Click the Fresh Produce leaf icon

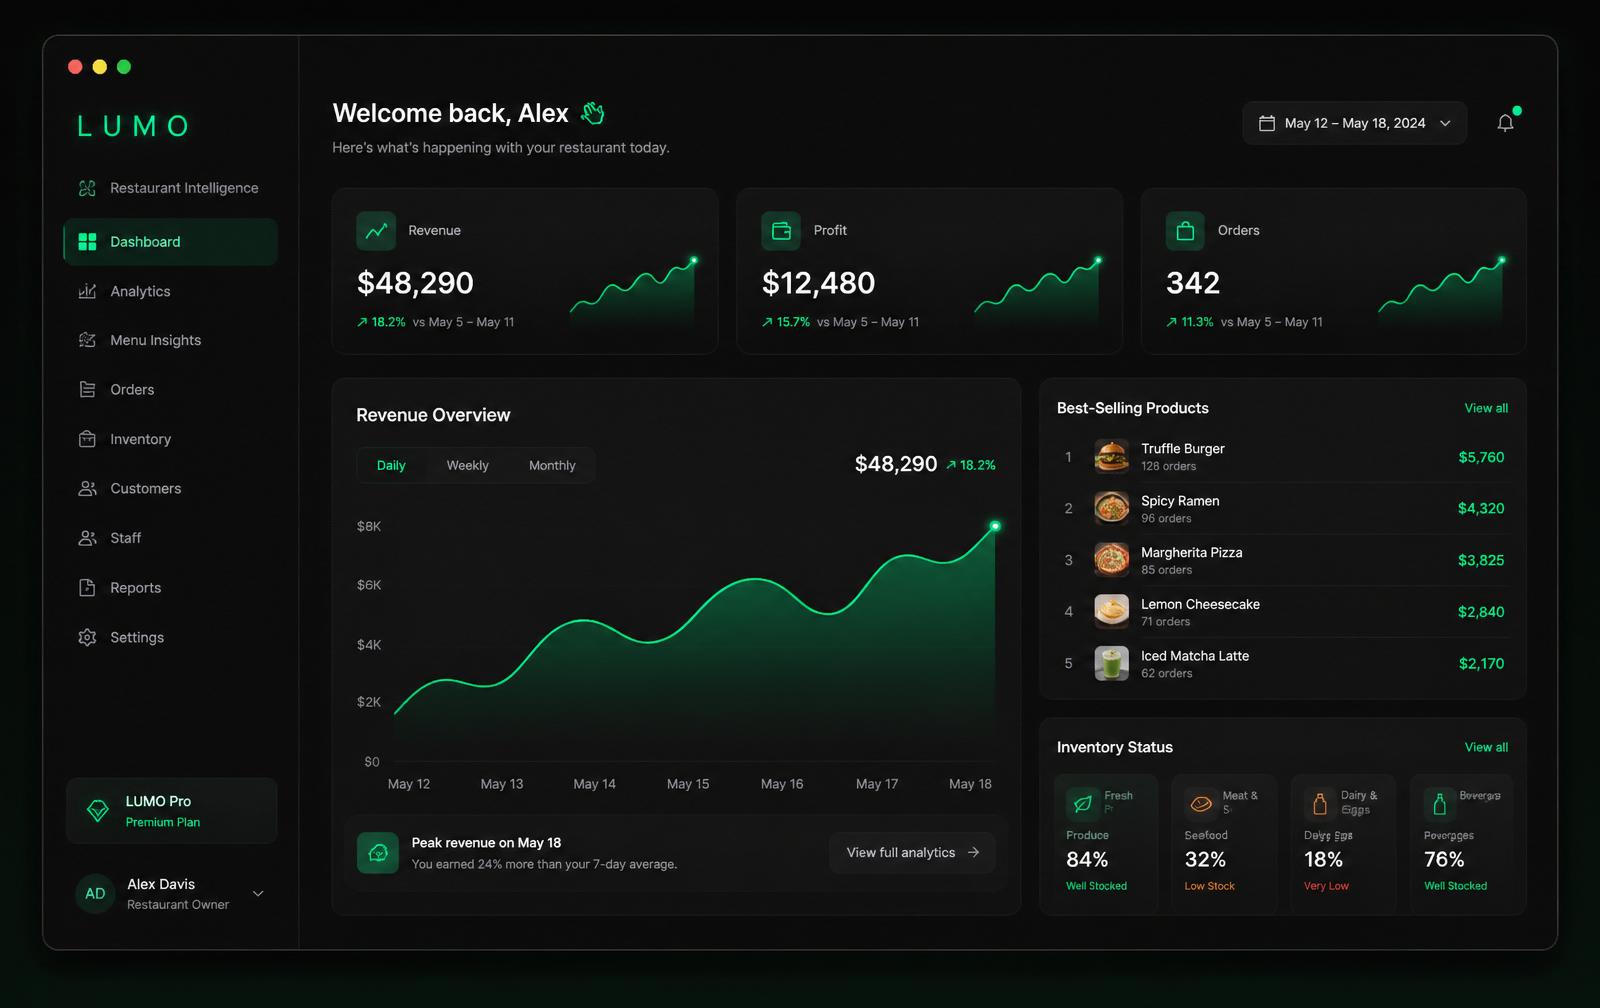coord(1082,803)
